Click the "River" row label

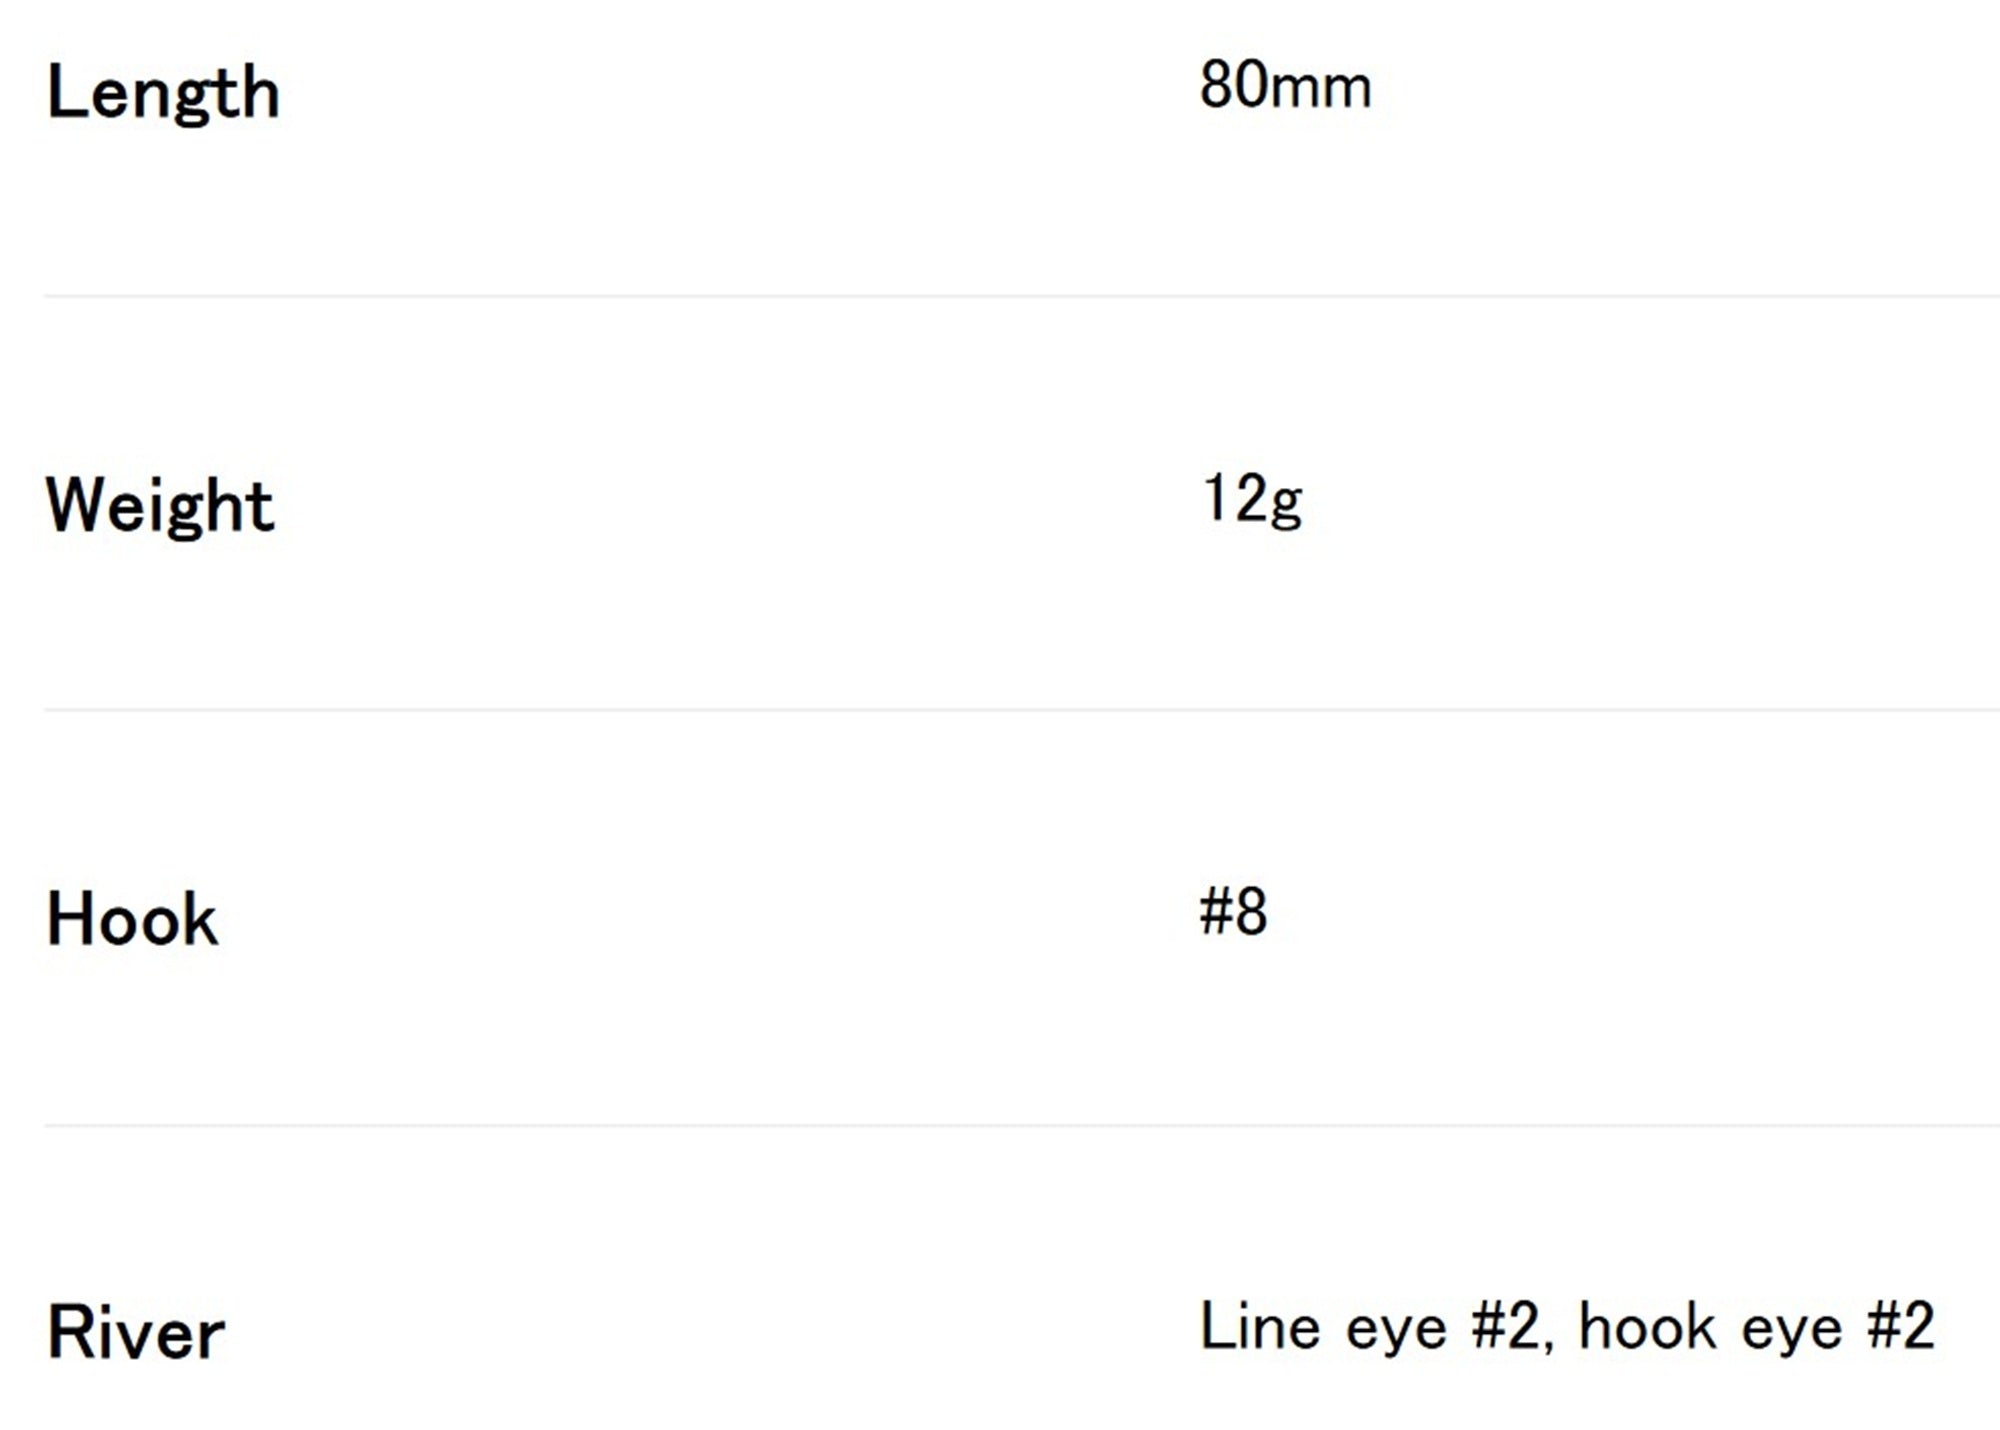[x=136, y=1332]
